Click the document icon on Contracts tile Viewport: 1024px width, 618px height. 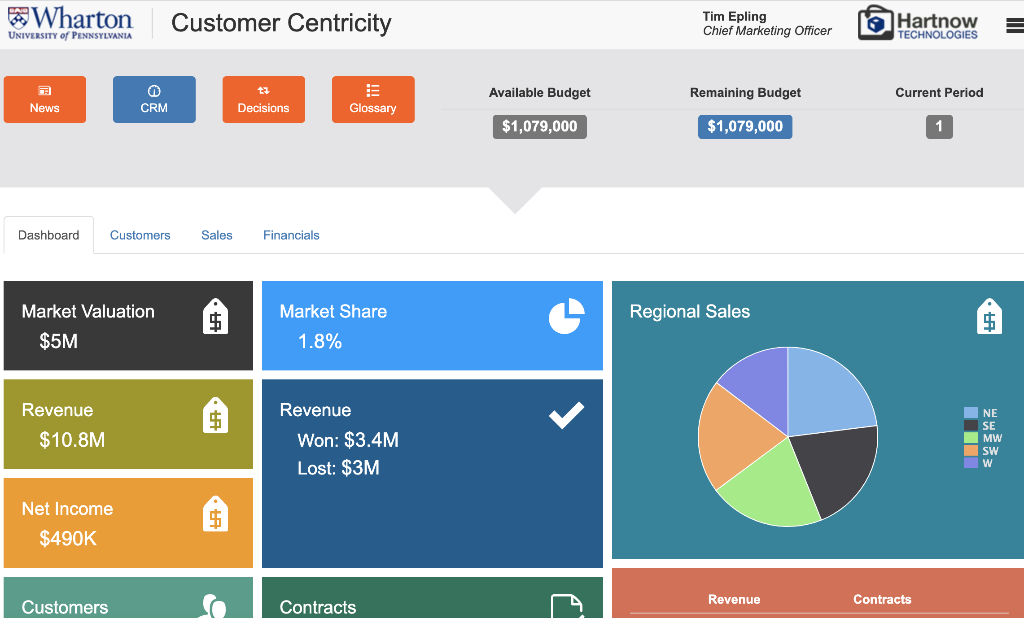[565, 605]
